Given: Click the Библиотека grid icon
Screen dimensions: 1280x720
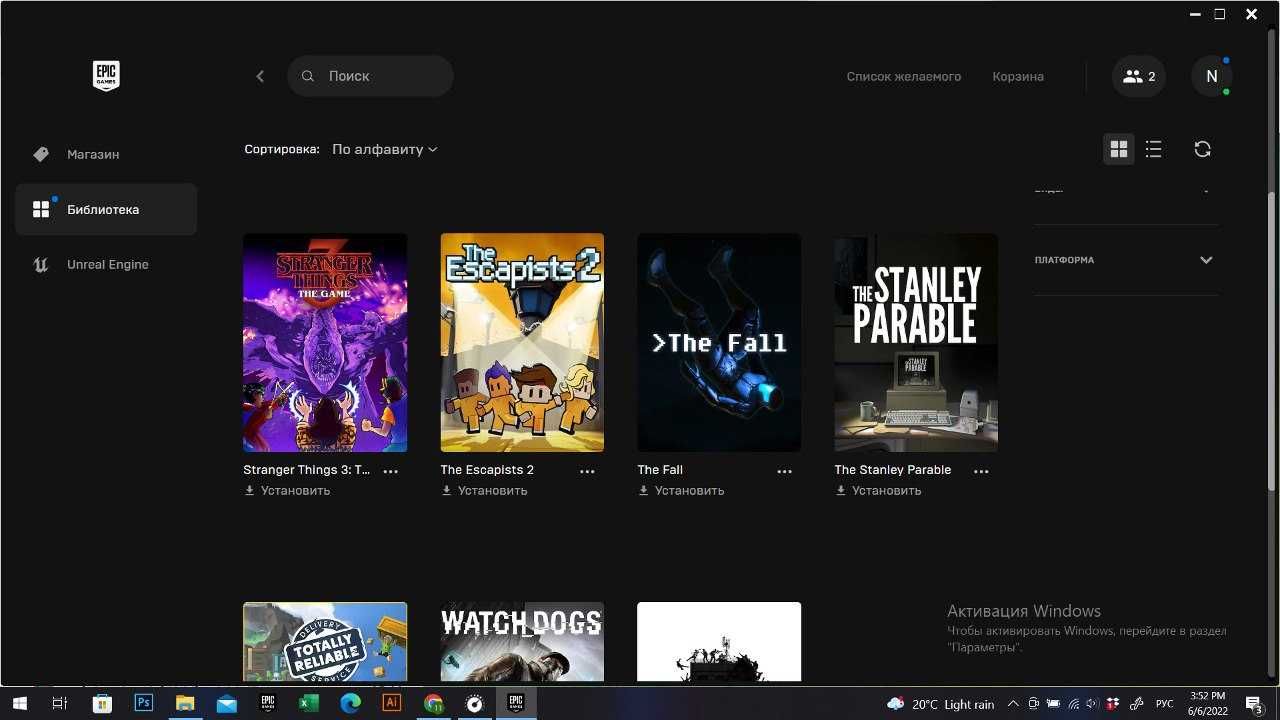Looking at the screenshot, I should [x=41, y=209].
